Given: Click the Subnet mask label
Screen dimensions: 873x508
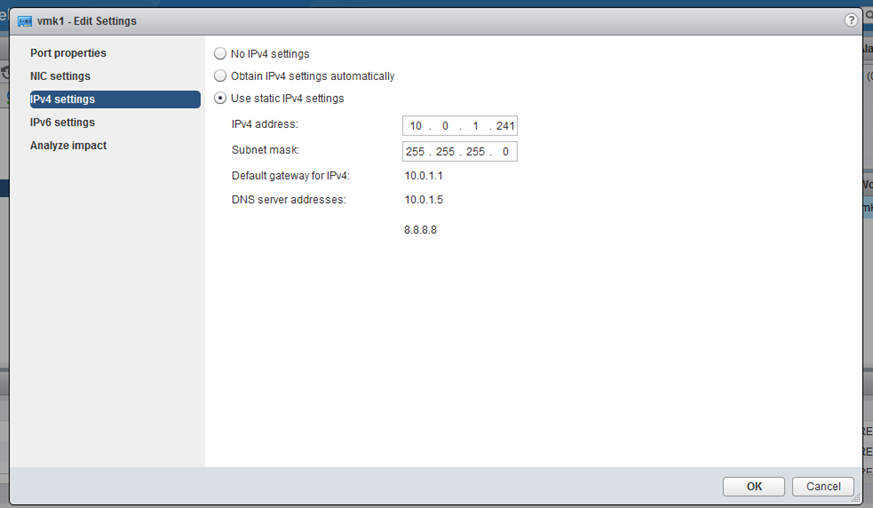Looking at the screenshot, I should click(265, 150).
